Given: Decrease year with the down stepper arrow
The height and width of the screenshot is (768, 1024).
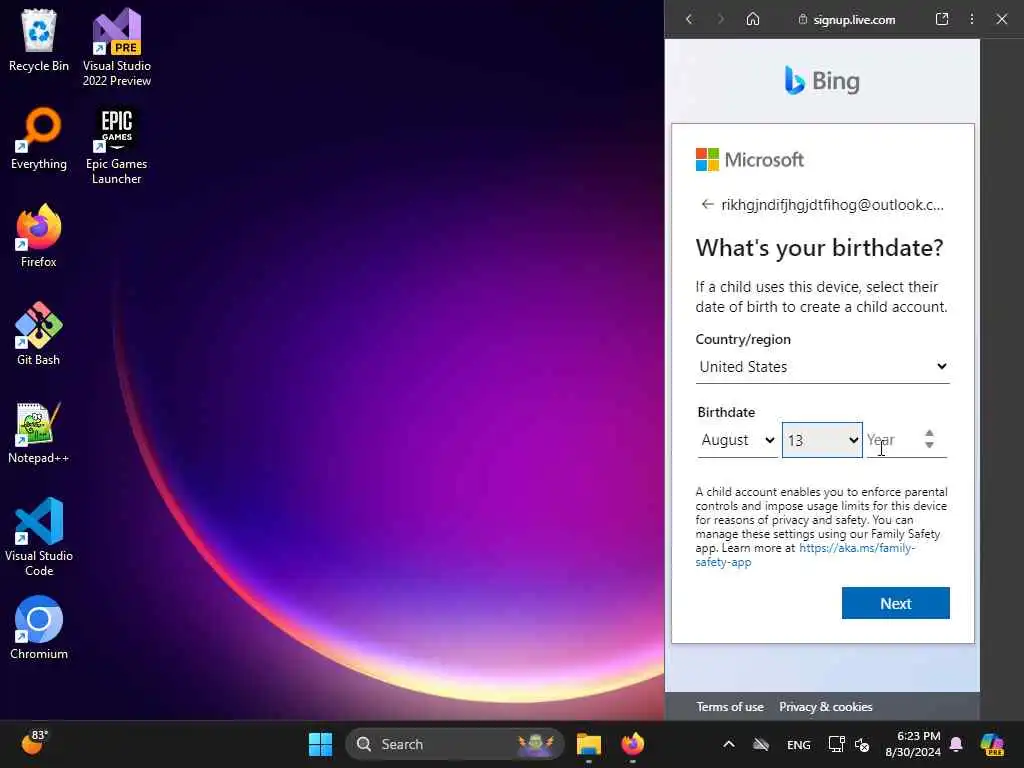Looking at the screenshot, I should pos(929,445).
